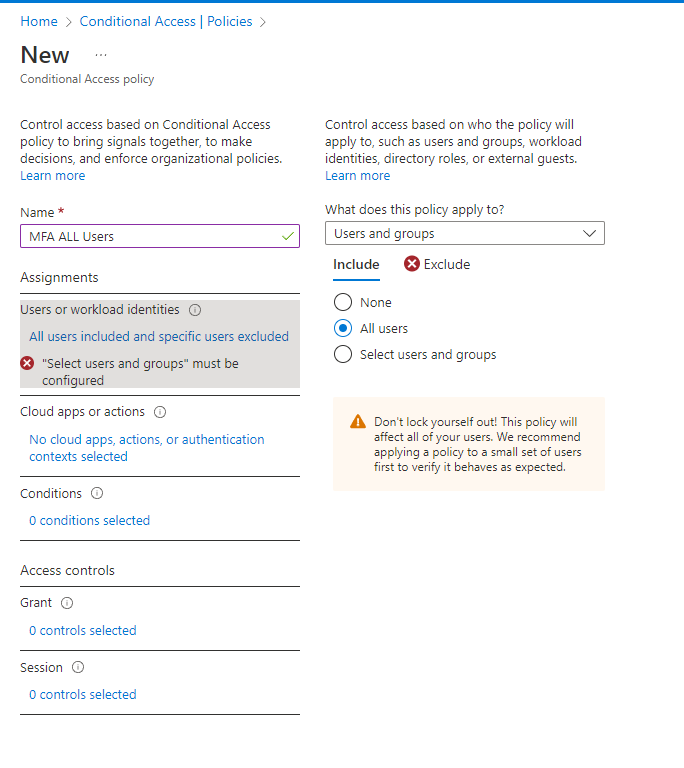684x768 pixels.
Task: Click the orange warning triangle icon
Action: [x=358, y=422]
